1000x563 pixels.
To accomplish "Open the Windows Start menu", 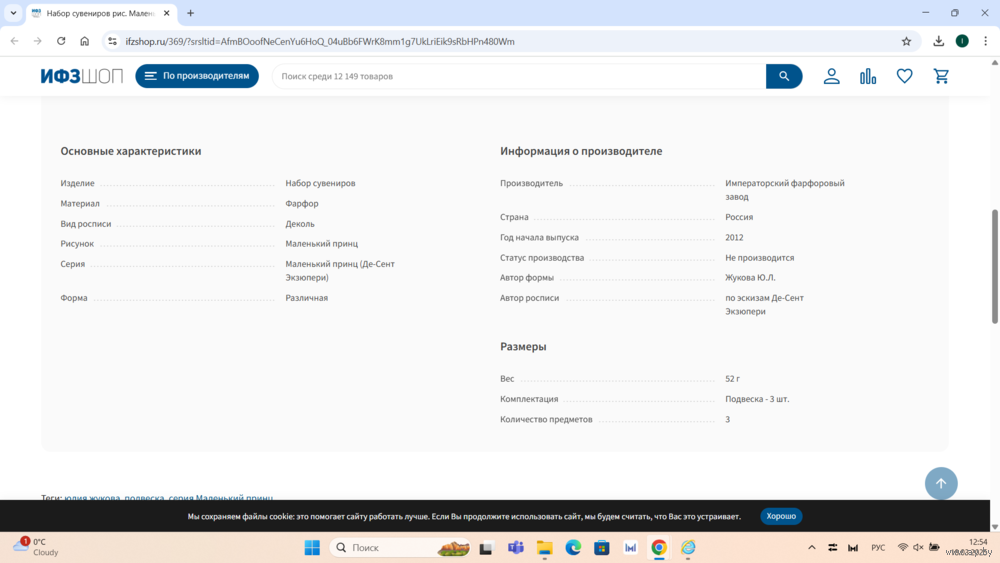I will coord(312,548).
